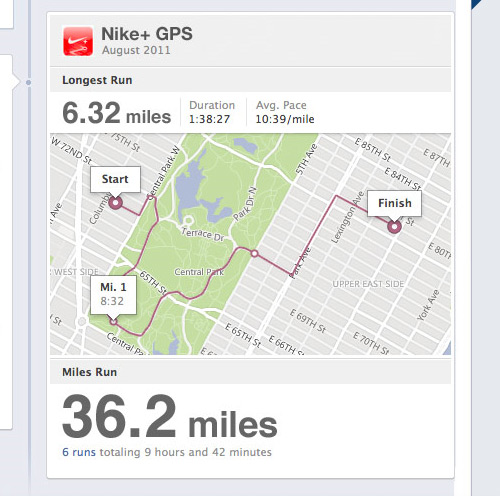Click the 36.2 miles total figure
The width and height of the screenshot is (500, 496).
point(170,417)
